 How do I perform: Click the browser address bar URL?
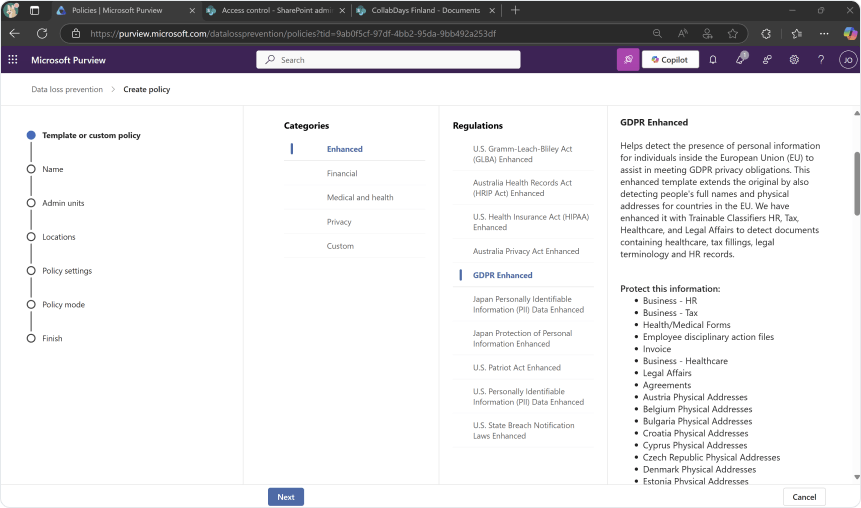click(293, 34)
